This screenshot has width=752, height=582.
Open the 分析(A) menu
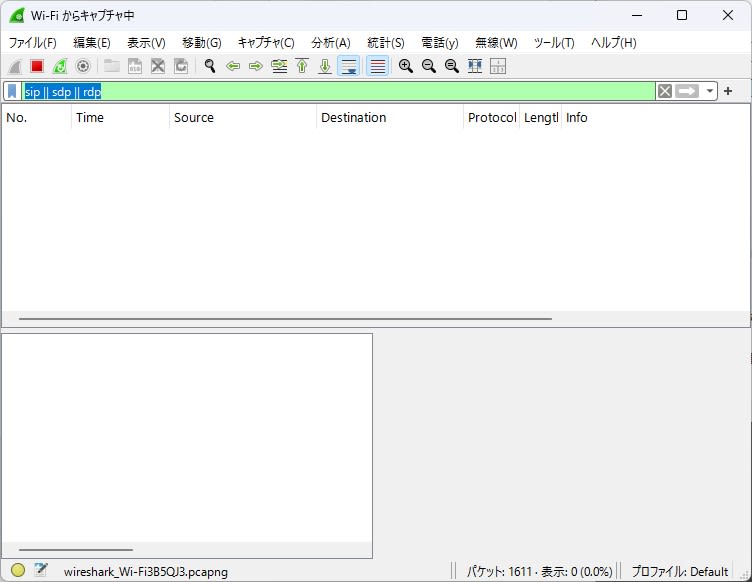click(x=331, y=43)
